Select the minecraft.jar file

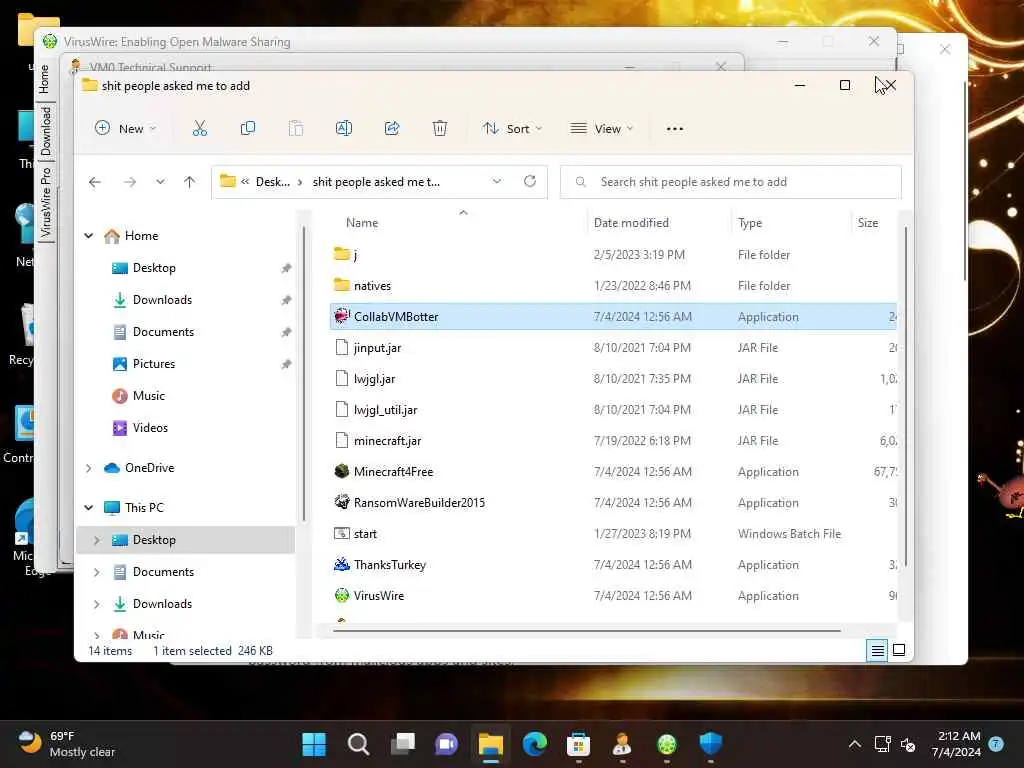tap(387, 441)
